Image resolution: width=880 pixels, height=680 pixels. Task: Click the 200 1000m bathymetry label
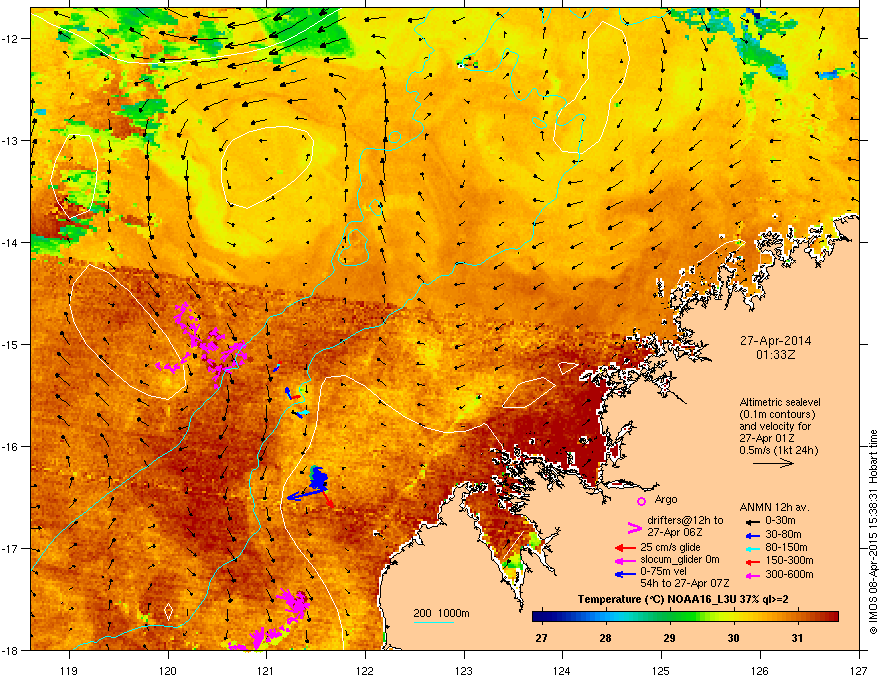pos(441,613)
